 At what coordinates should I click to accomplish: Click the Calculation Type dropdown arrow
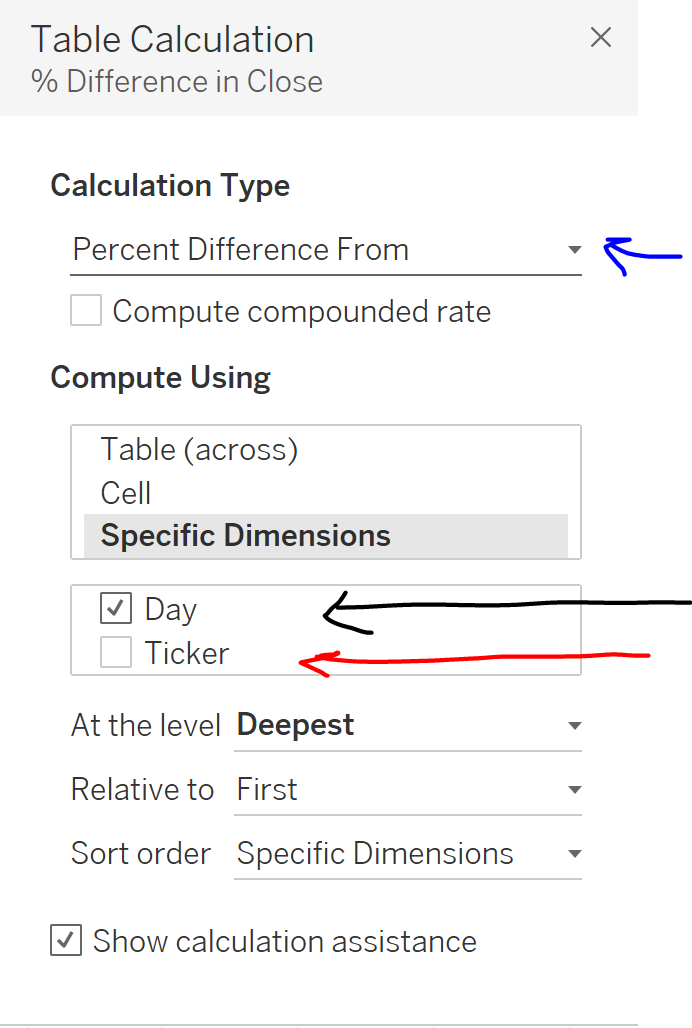point(575,250)
